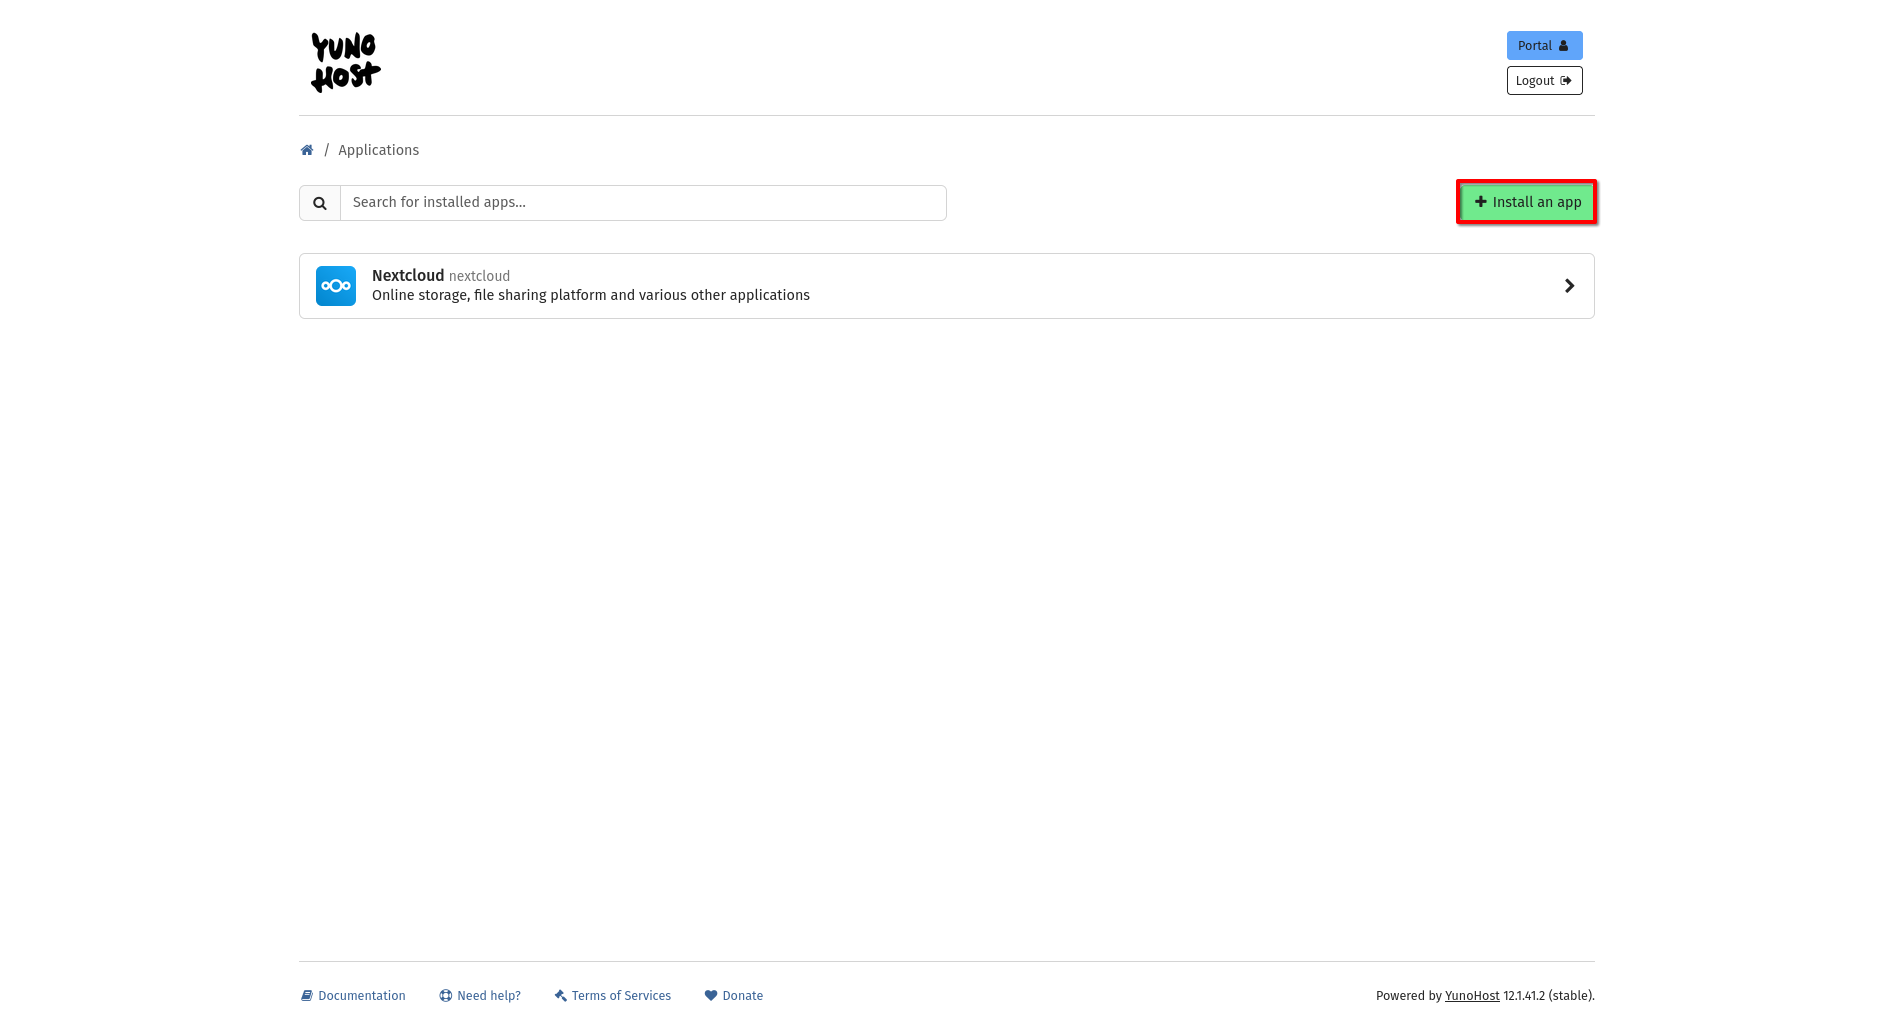This screenshot has width=1897, height=1019.
Task: Click the Portal button
Action: pos(1544,46)
